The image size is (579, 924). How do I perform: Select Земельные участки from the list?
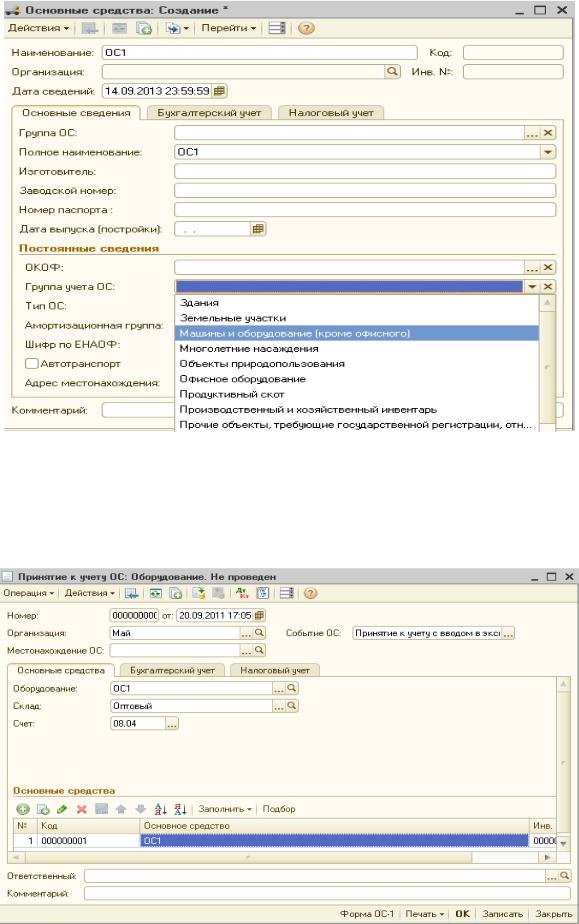click(357, 318)
